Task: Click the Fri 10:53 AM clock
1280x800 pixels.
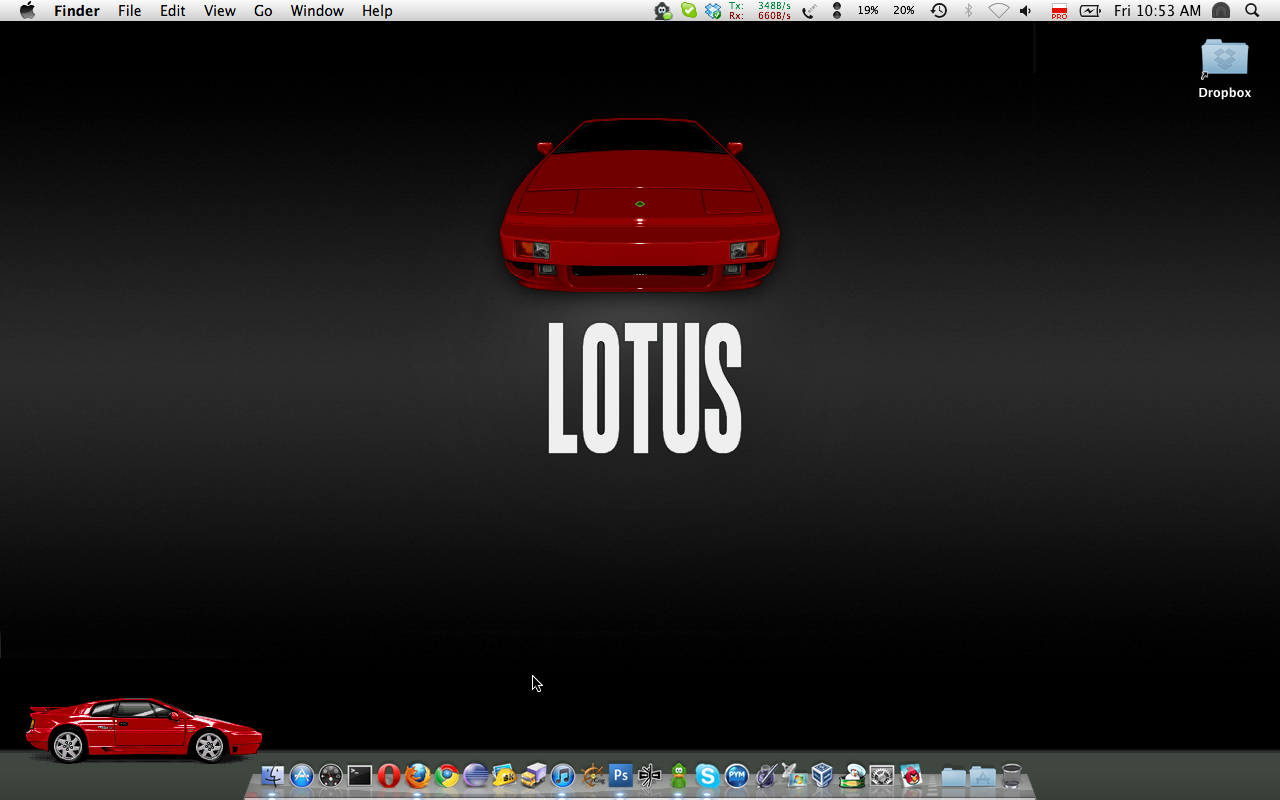Action: pyautogui.click(x=1157, y=11)
